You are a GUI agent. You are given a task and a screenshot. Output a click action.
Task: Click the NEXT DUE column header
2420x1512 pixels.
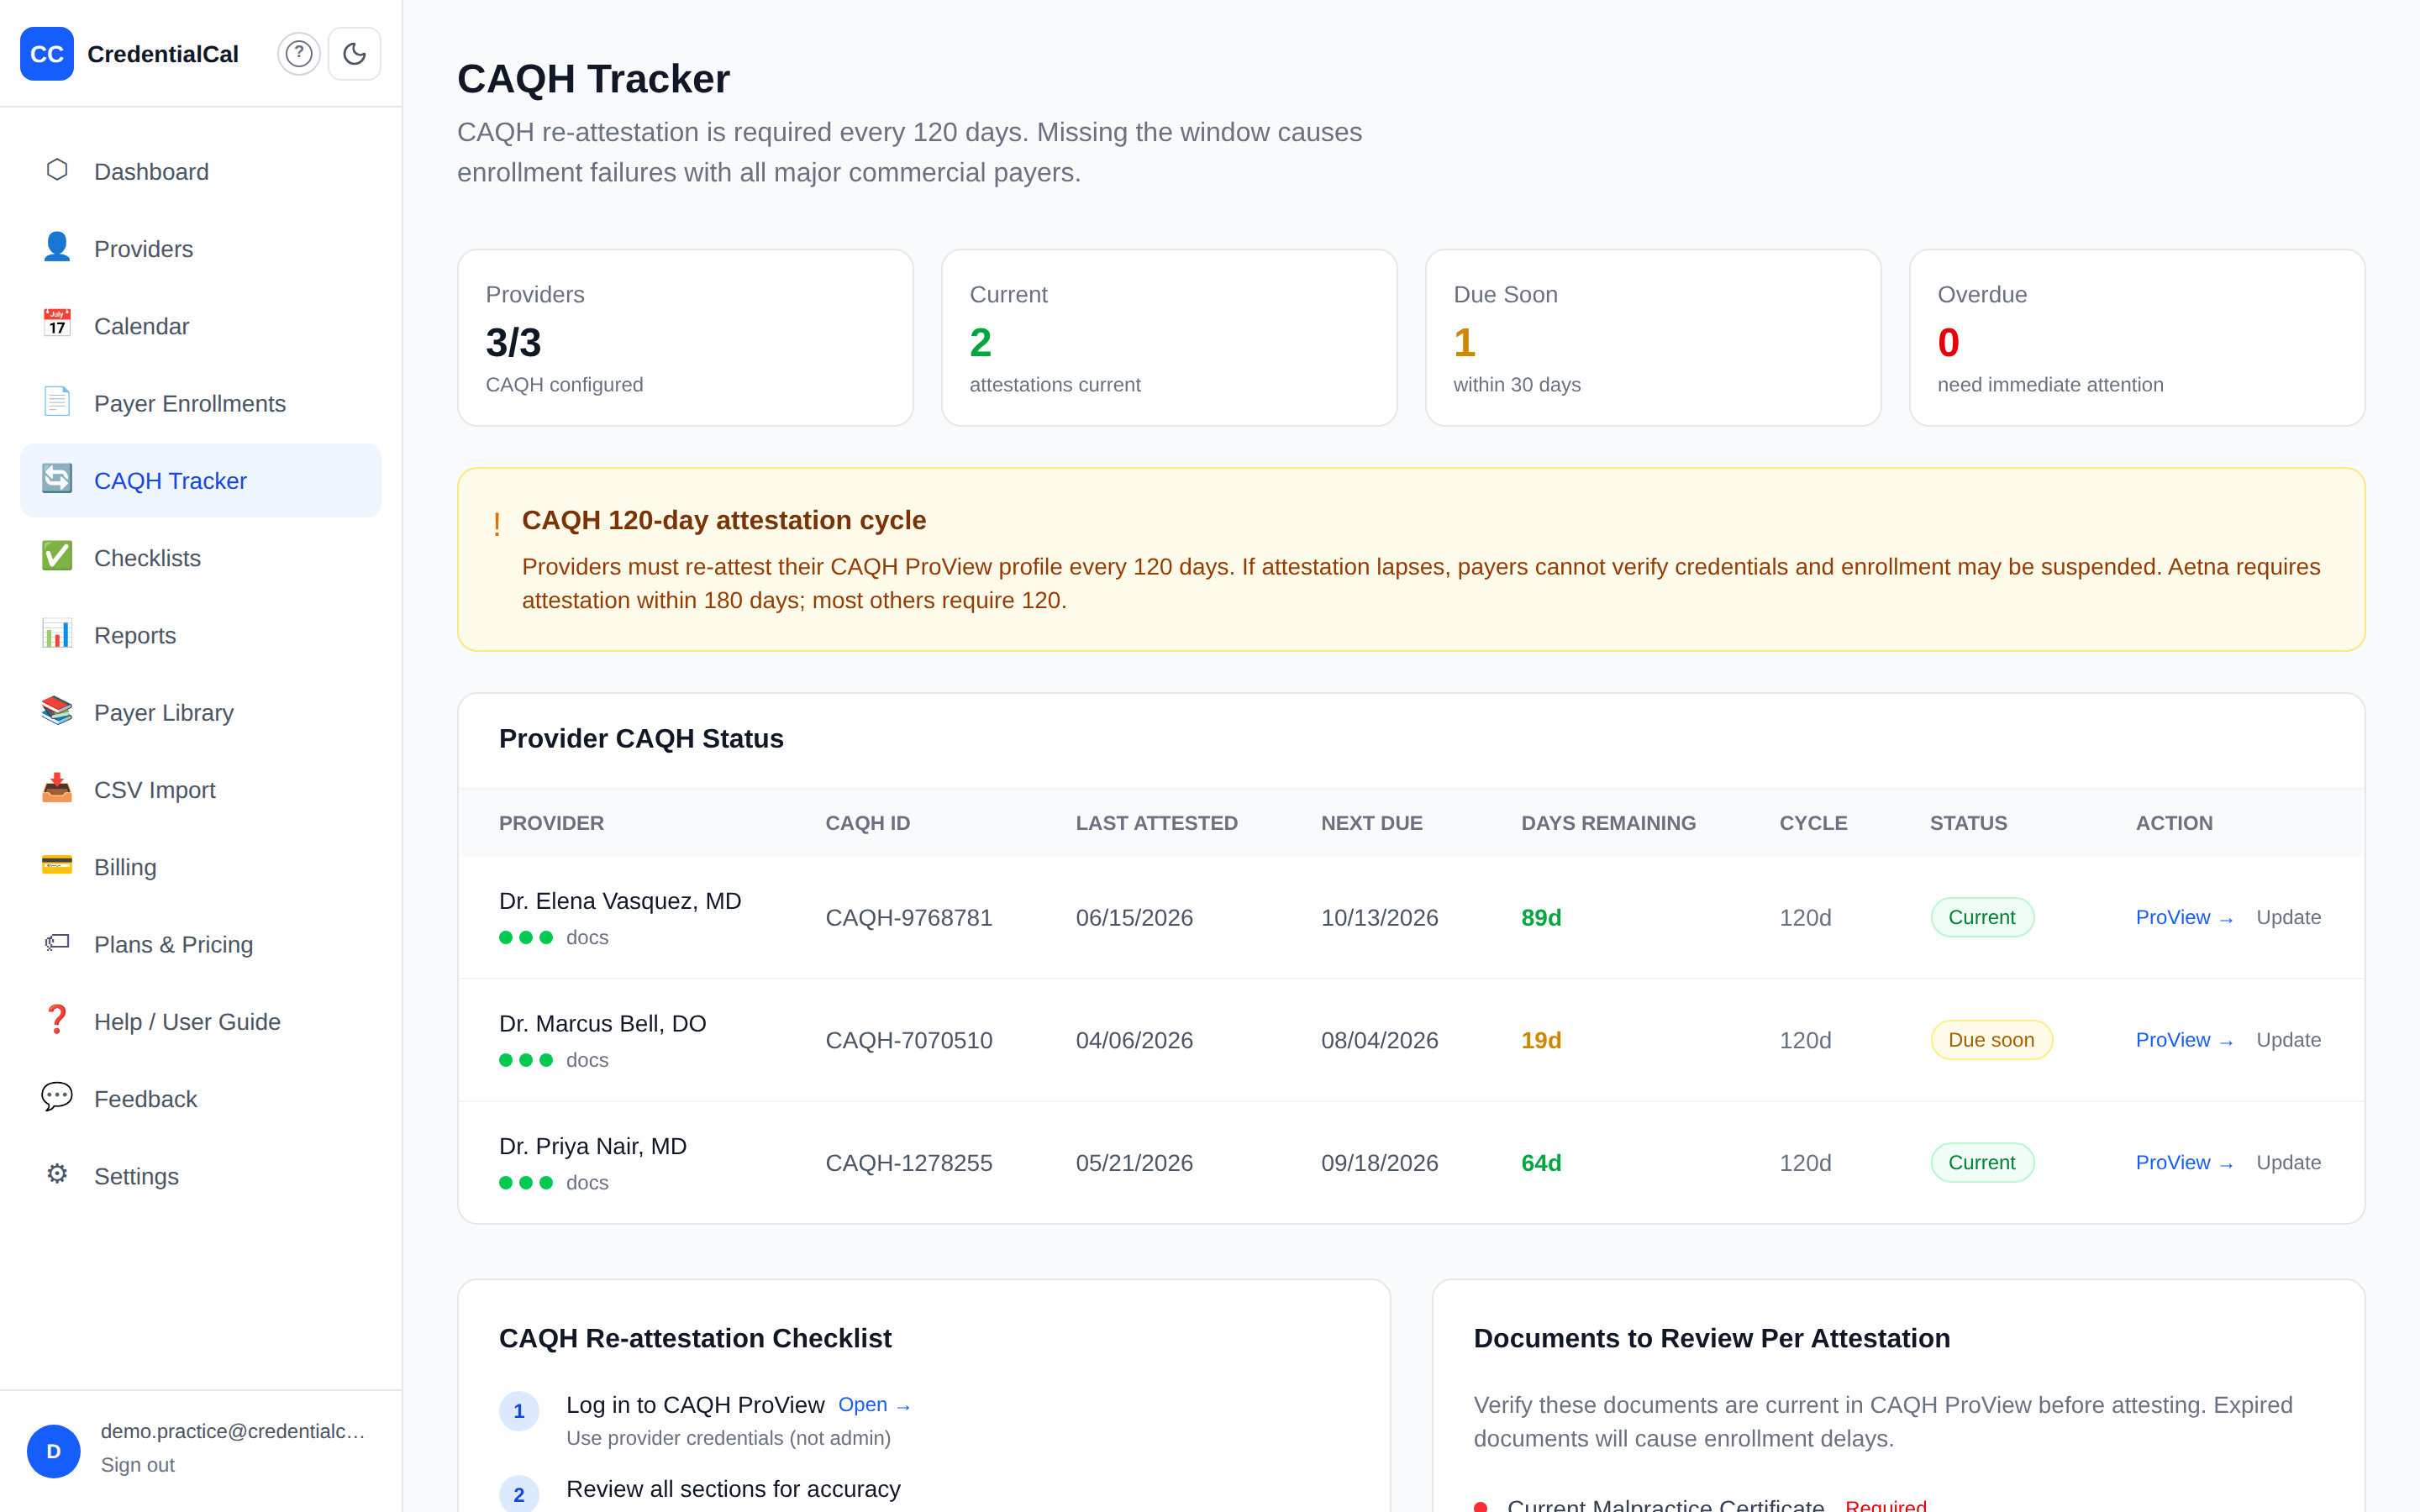(x=1371, y=823)
